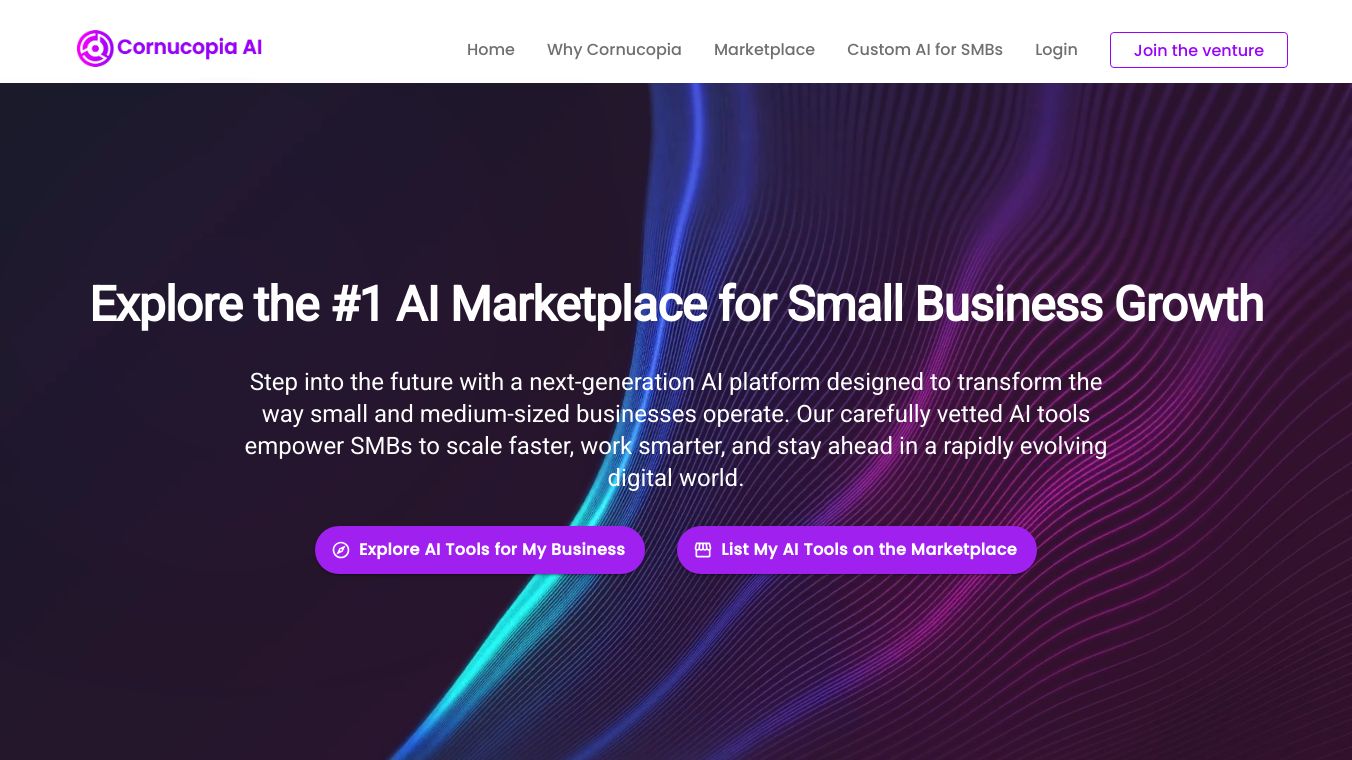
Task: Go to the Home page
Action: [490, 50]
